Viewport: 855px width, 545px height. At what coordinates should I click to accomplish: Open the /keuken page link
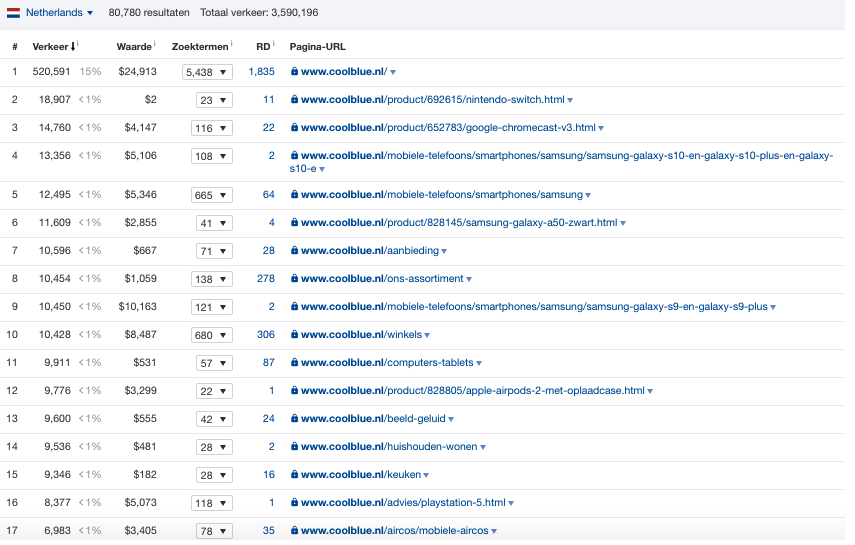point(361,475)
